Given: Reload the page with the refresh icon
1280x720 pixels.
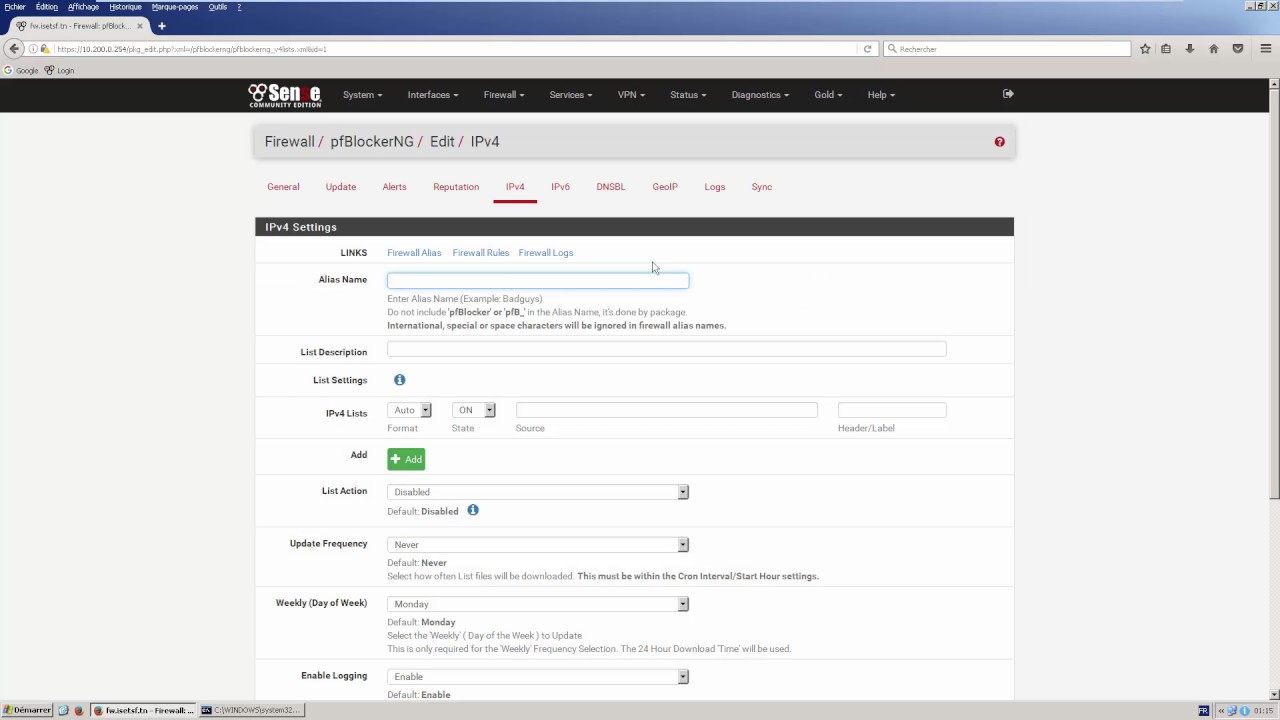Looking at the screenshot, I should coord(867,49).
